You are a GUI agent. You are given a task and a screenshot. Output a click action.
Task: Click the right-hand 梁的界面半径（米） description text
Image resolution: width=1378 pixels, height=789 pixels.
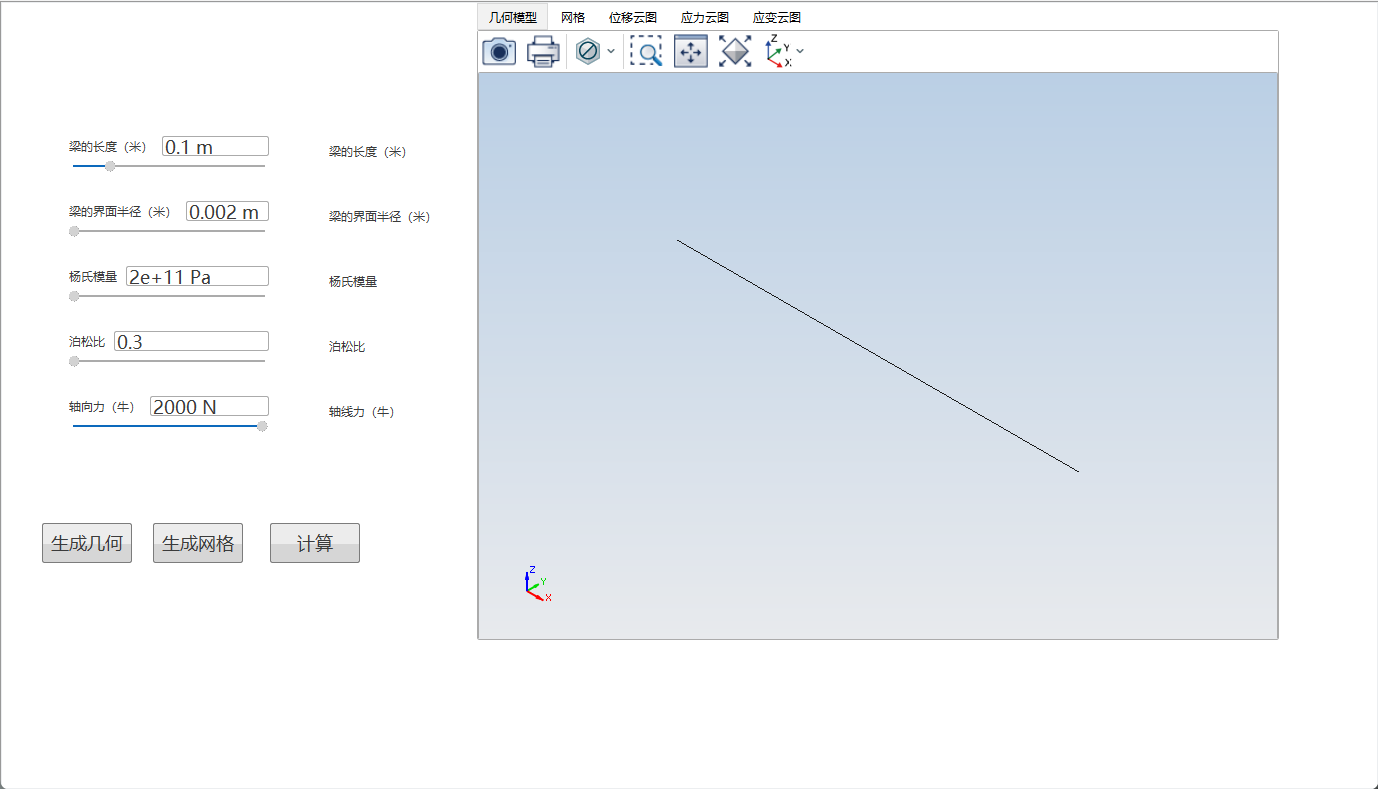380,217
